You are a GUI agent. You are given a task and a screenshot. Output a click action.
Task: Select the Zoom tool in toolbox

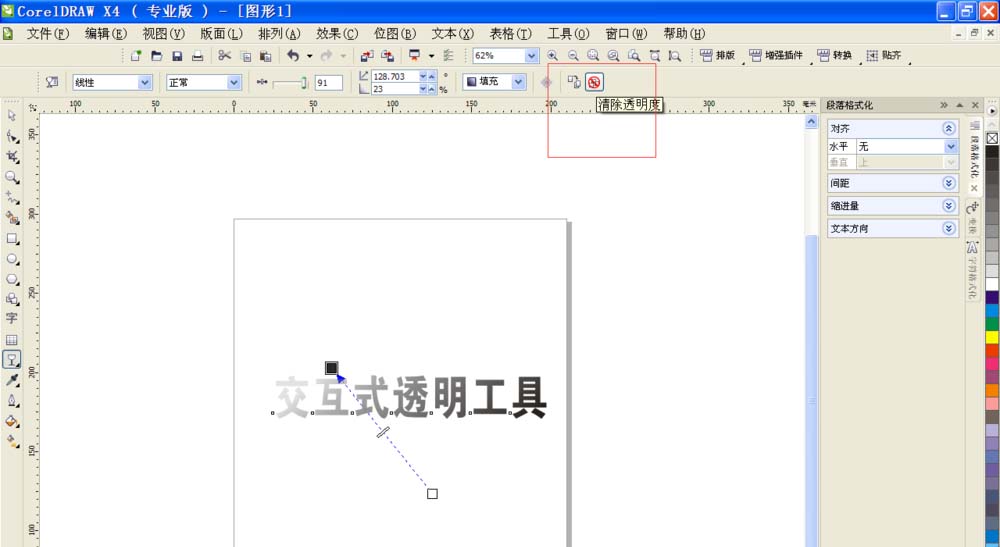[12, 177]
